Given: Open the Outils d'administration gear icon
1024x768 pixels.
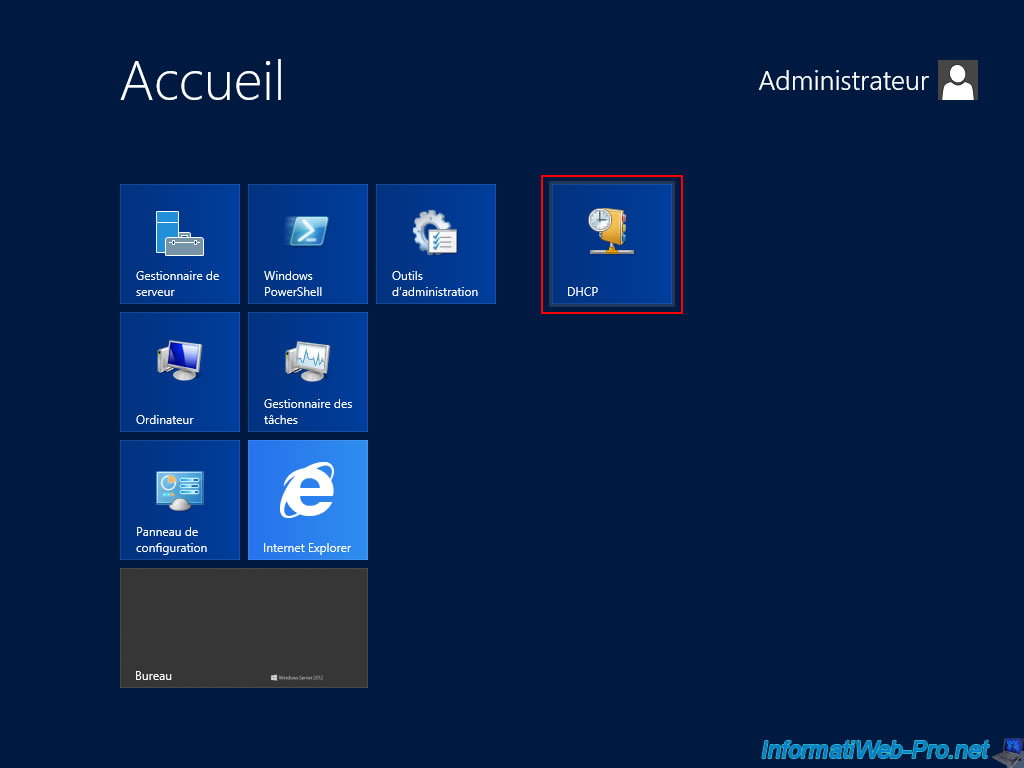Looking at the screenshot, I should point(436,231).
